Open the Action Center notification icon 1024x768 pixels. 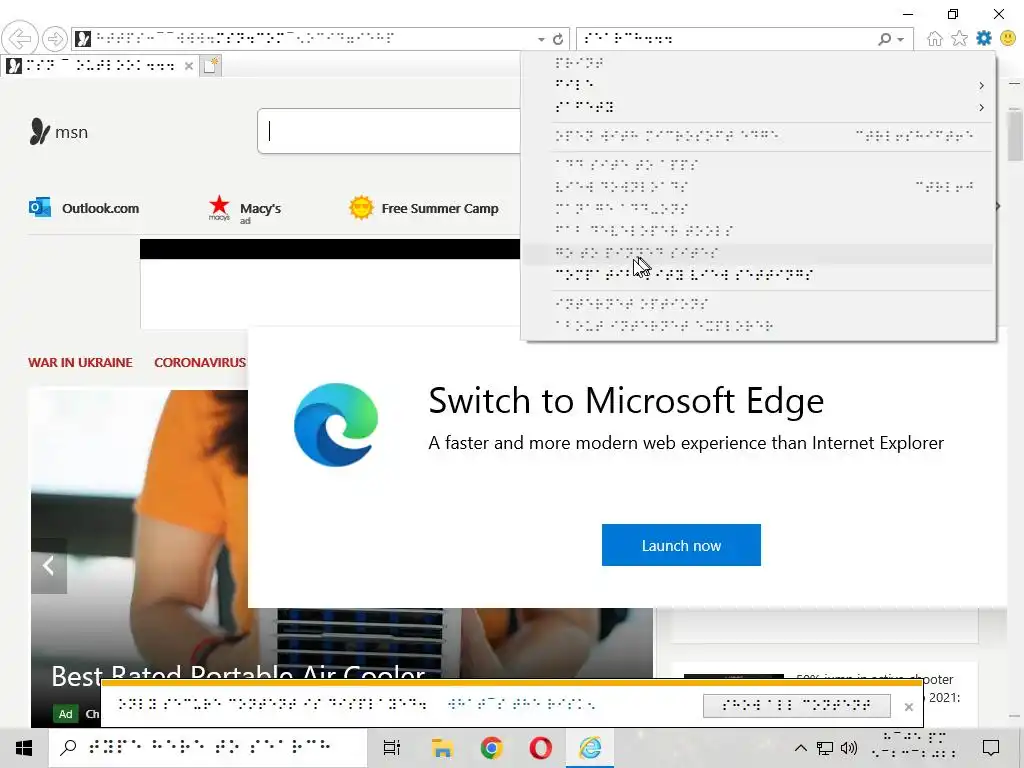[991, 748]
